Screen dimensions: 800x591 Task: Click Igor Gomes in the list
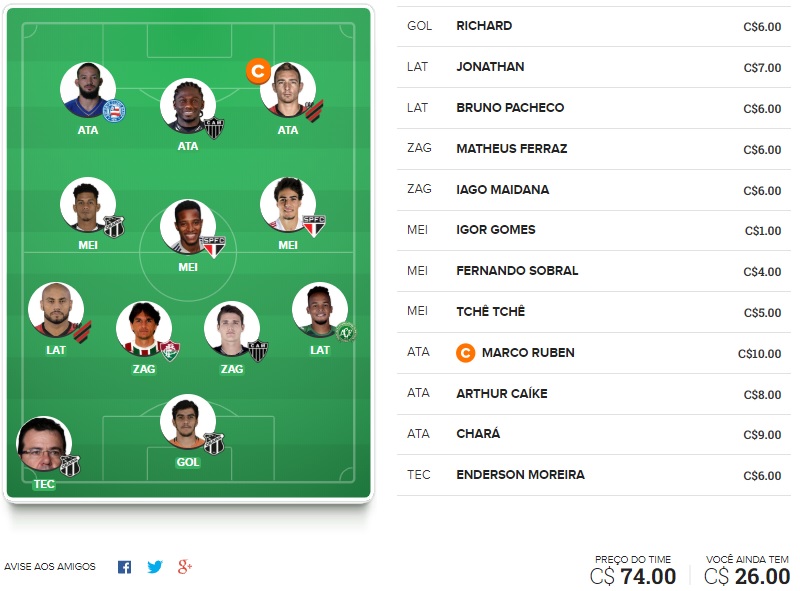click(x=495, y=230)
